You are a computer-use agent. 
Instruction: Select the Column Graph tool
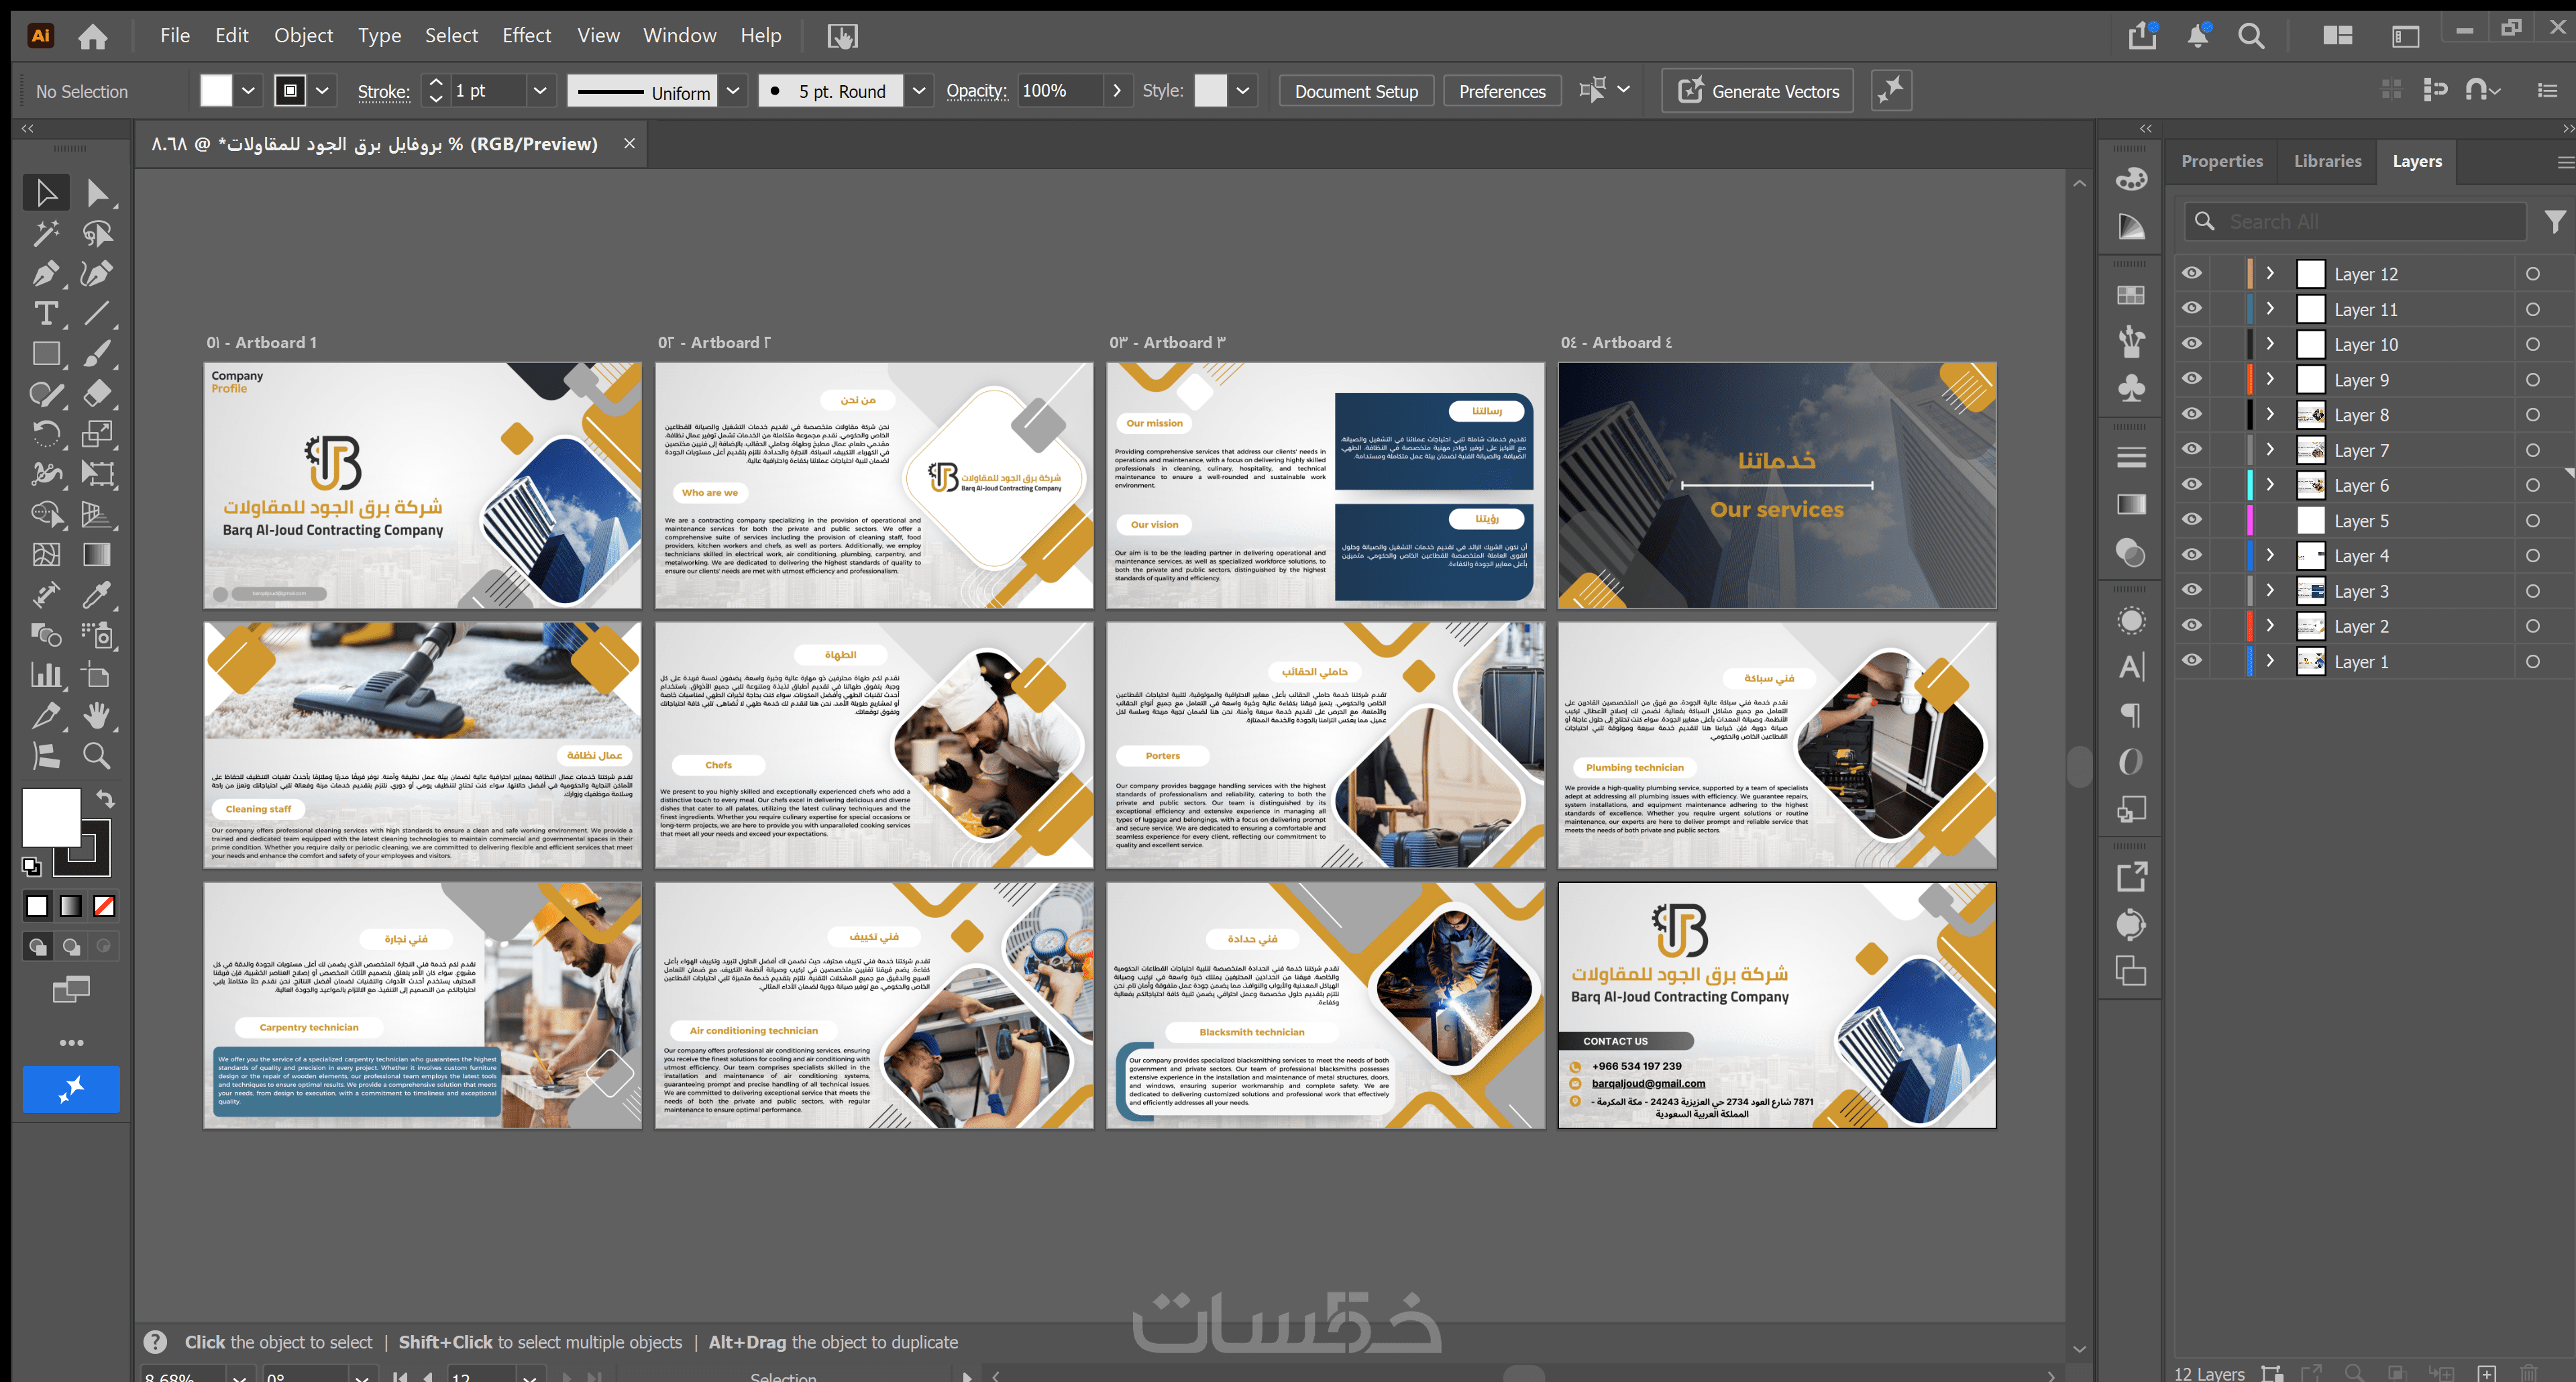46,675
